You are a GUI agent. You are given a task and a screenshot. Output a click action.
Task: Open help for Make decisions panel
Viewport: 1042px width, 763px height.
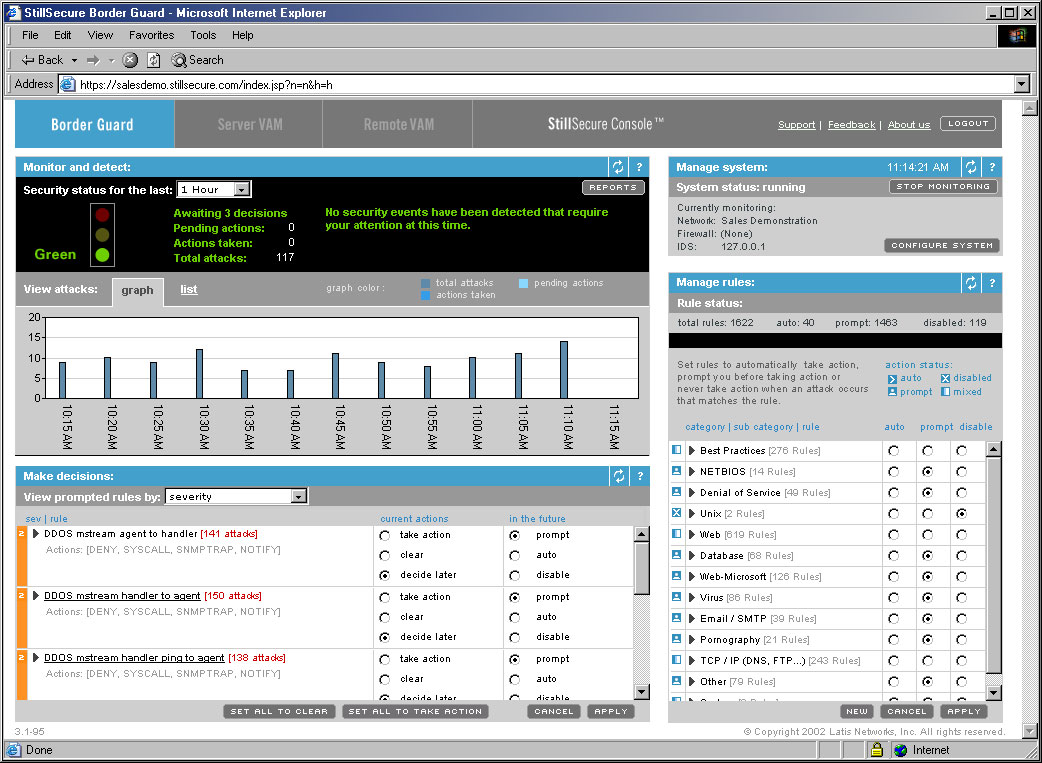click(x=639, y=476)
